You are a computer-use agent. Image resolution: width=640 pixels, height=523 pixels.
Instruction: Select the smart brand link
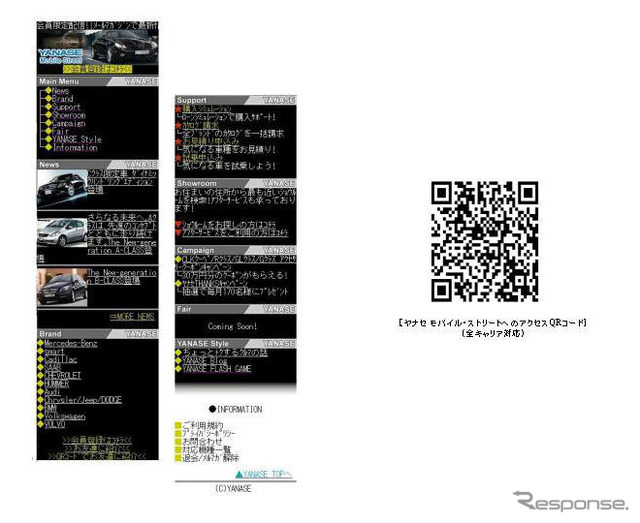pos(54,352)
